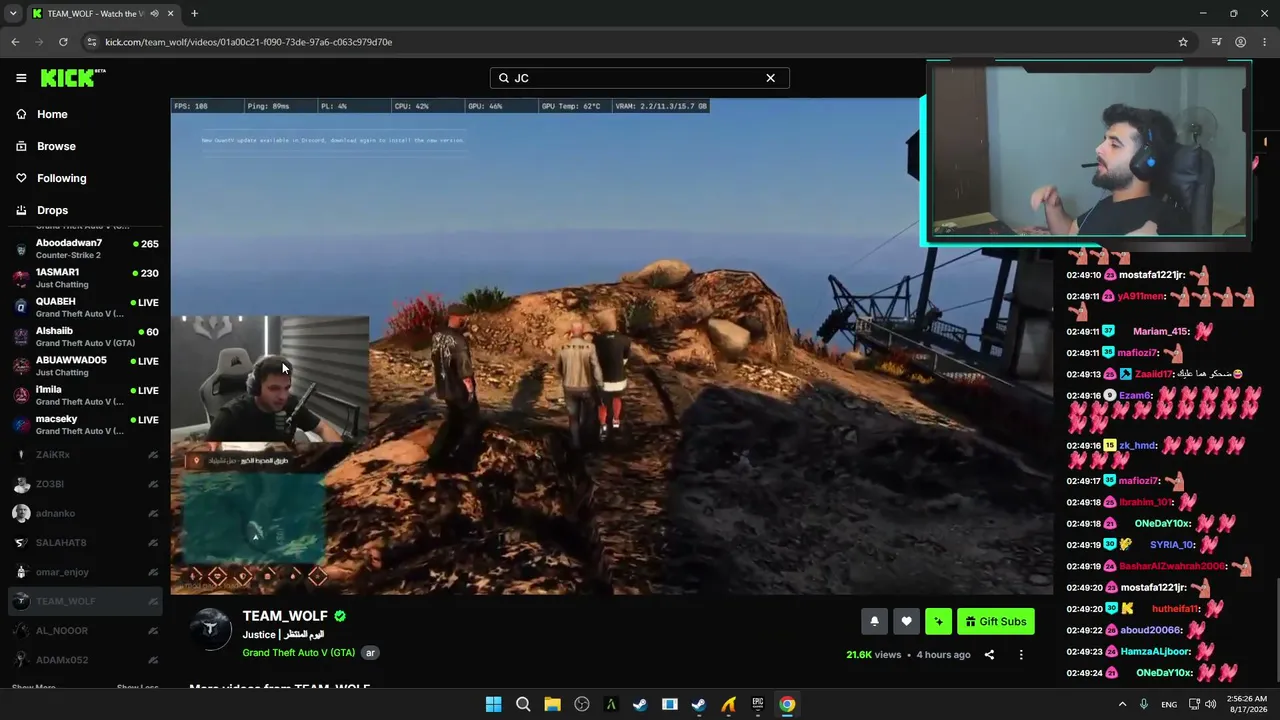Open macseky live channel
The image size is (1280, 720).
pyautogui.click(x=85, y=424)
